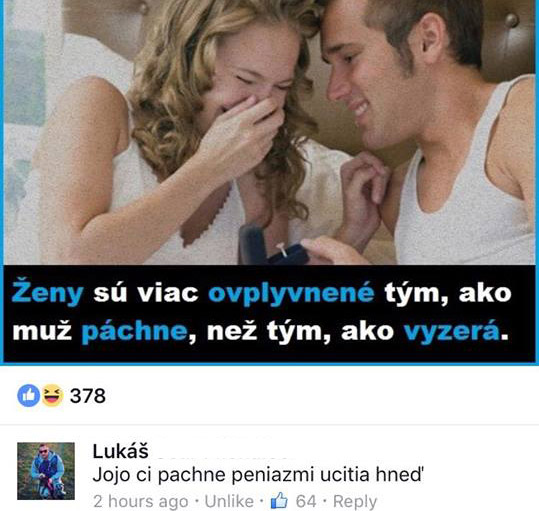This screenshot has width=539, height=511.
Task: Click the blue word 'vyzerá' in caption
Action: [x=451, y=332]
